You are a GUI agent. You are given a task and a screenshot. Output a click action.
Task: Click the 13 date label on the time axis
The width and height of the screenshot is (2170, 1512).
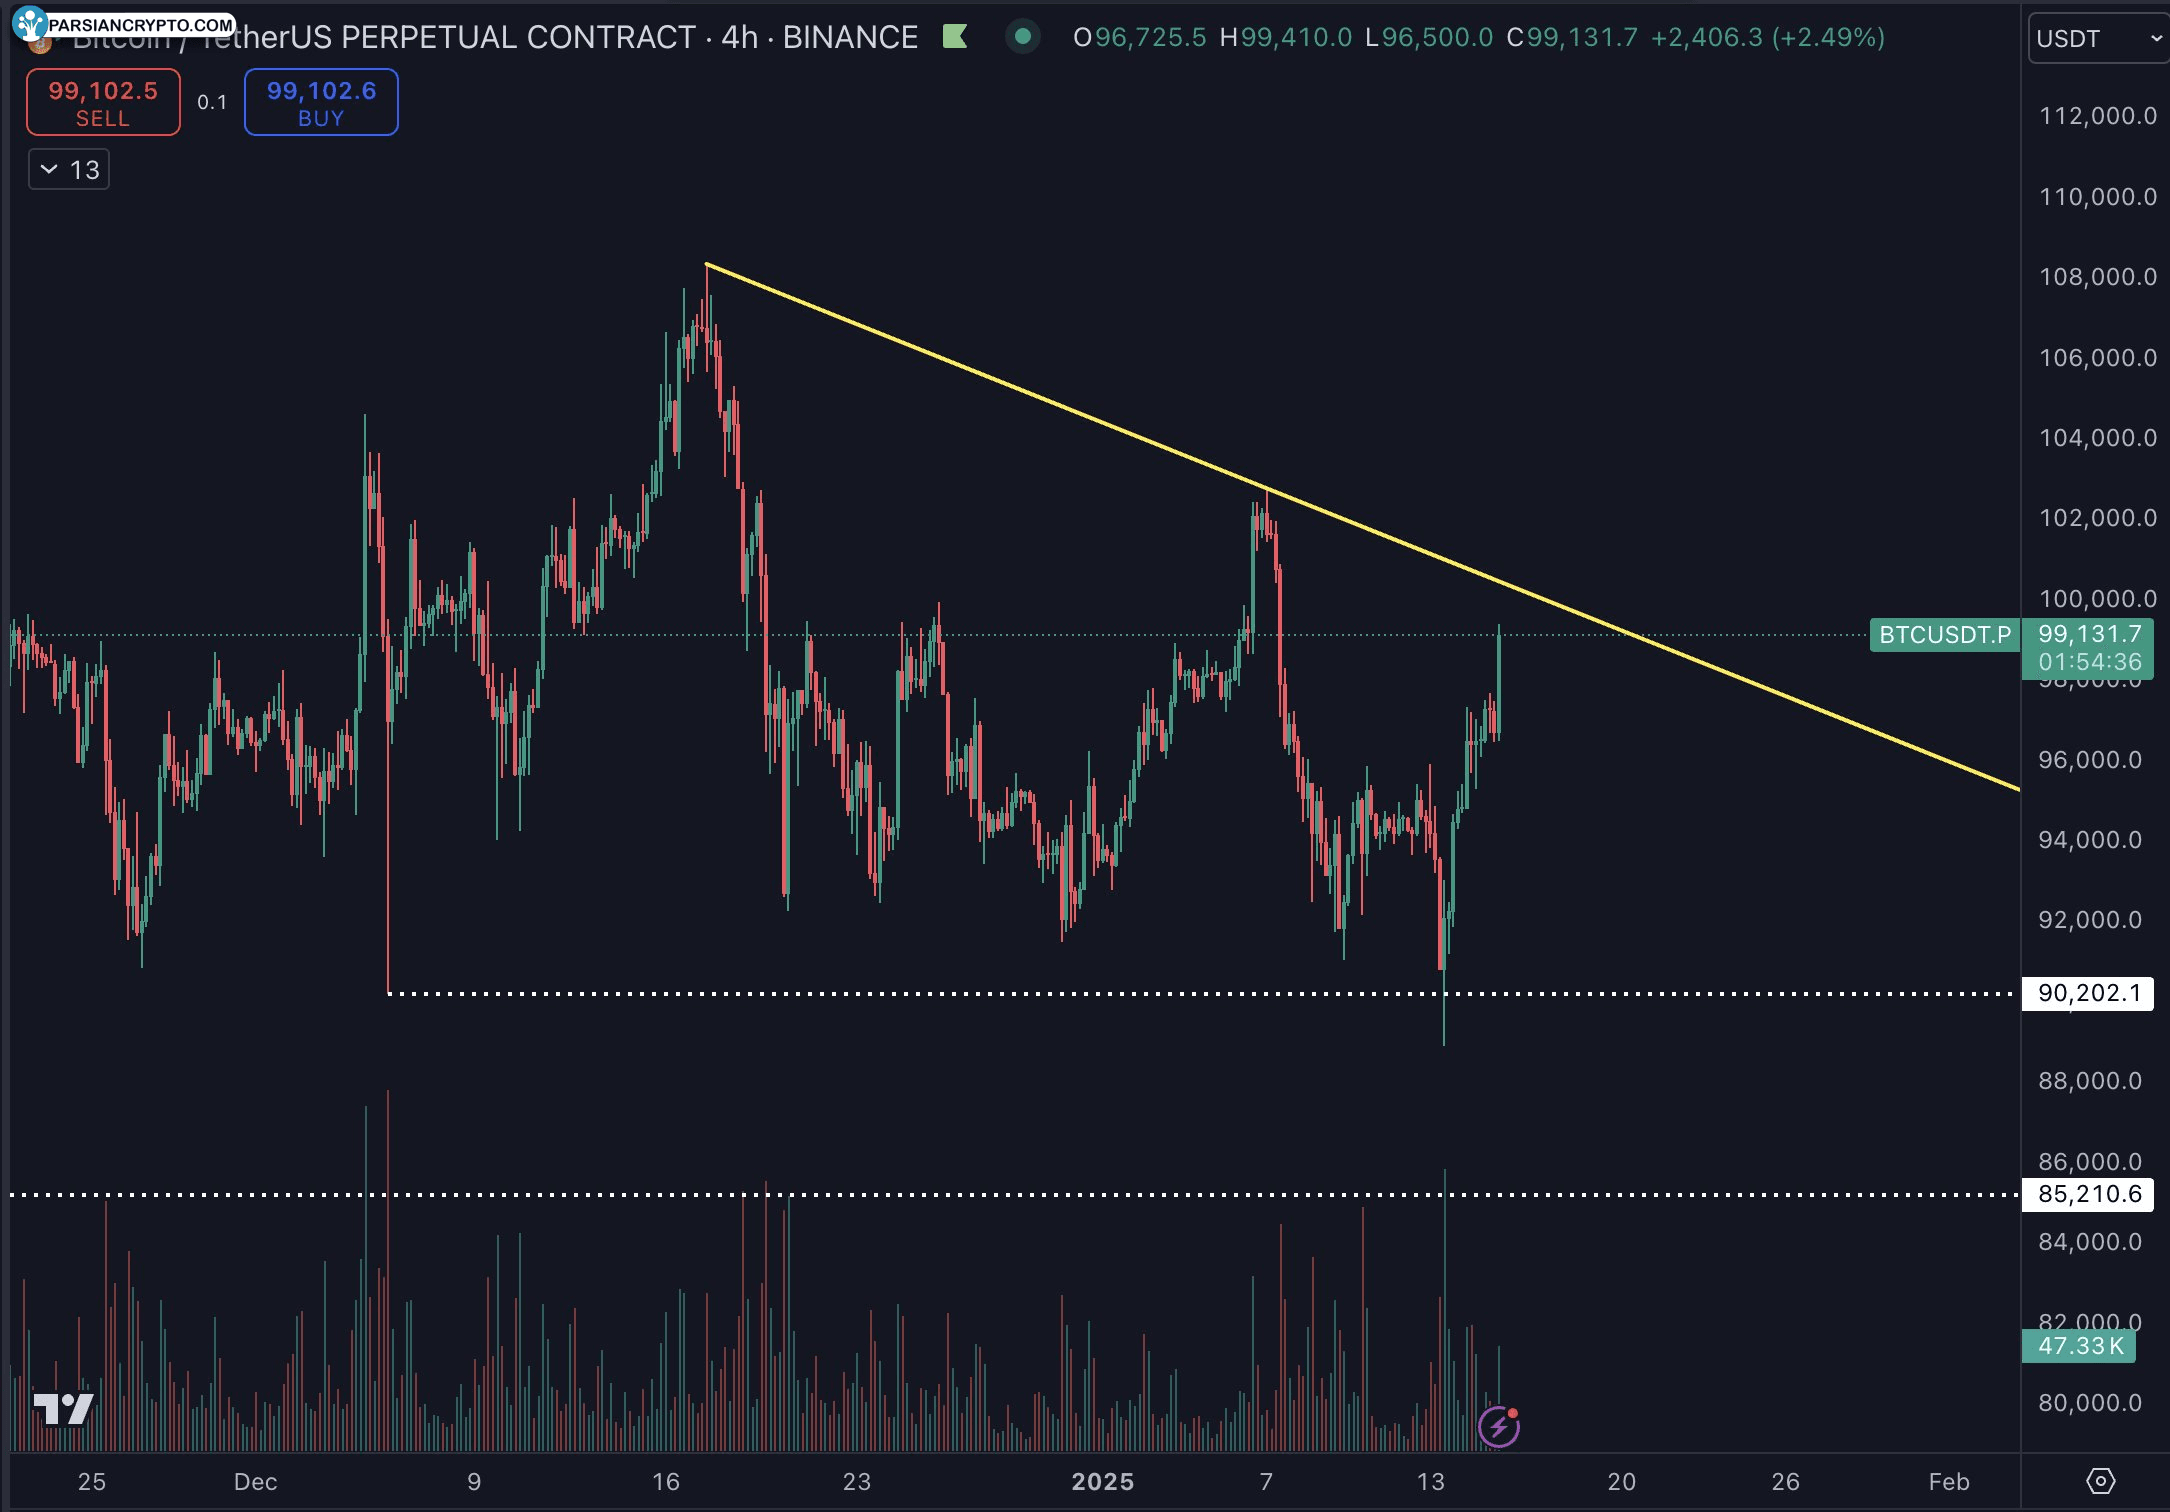click(x=1430, y=1482)
